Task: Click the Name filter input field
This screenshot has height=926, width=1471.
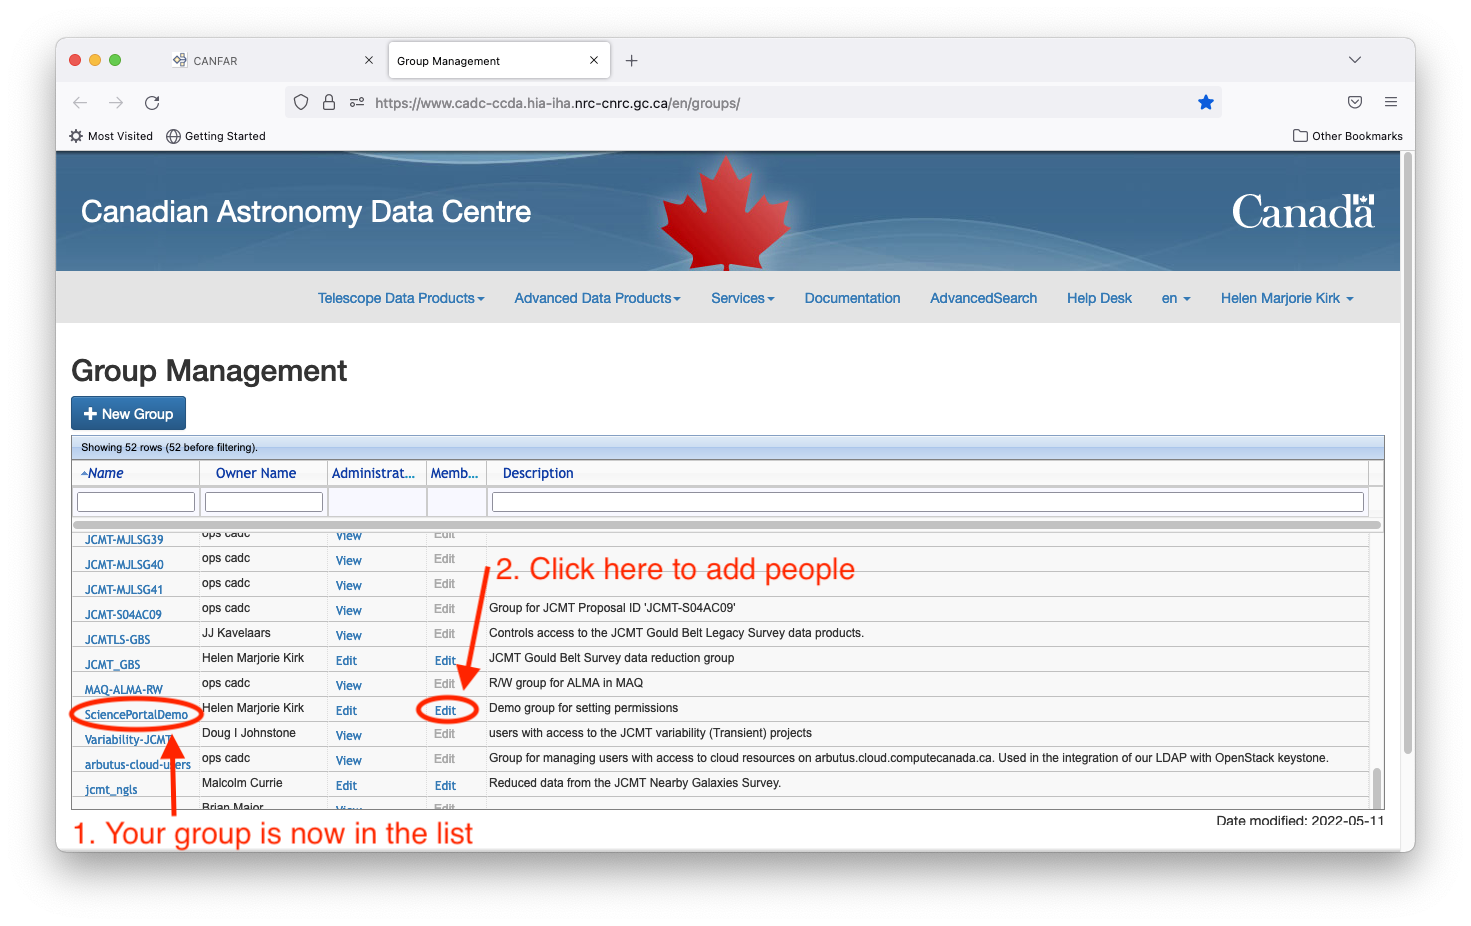Action: pyautogui.click(x=136, y=502)
